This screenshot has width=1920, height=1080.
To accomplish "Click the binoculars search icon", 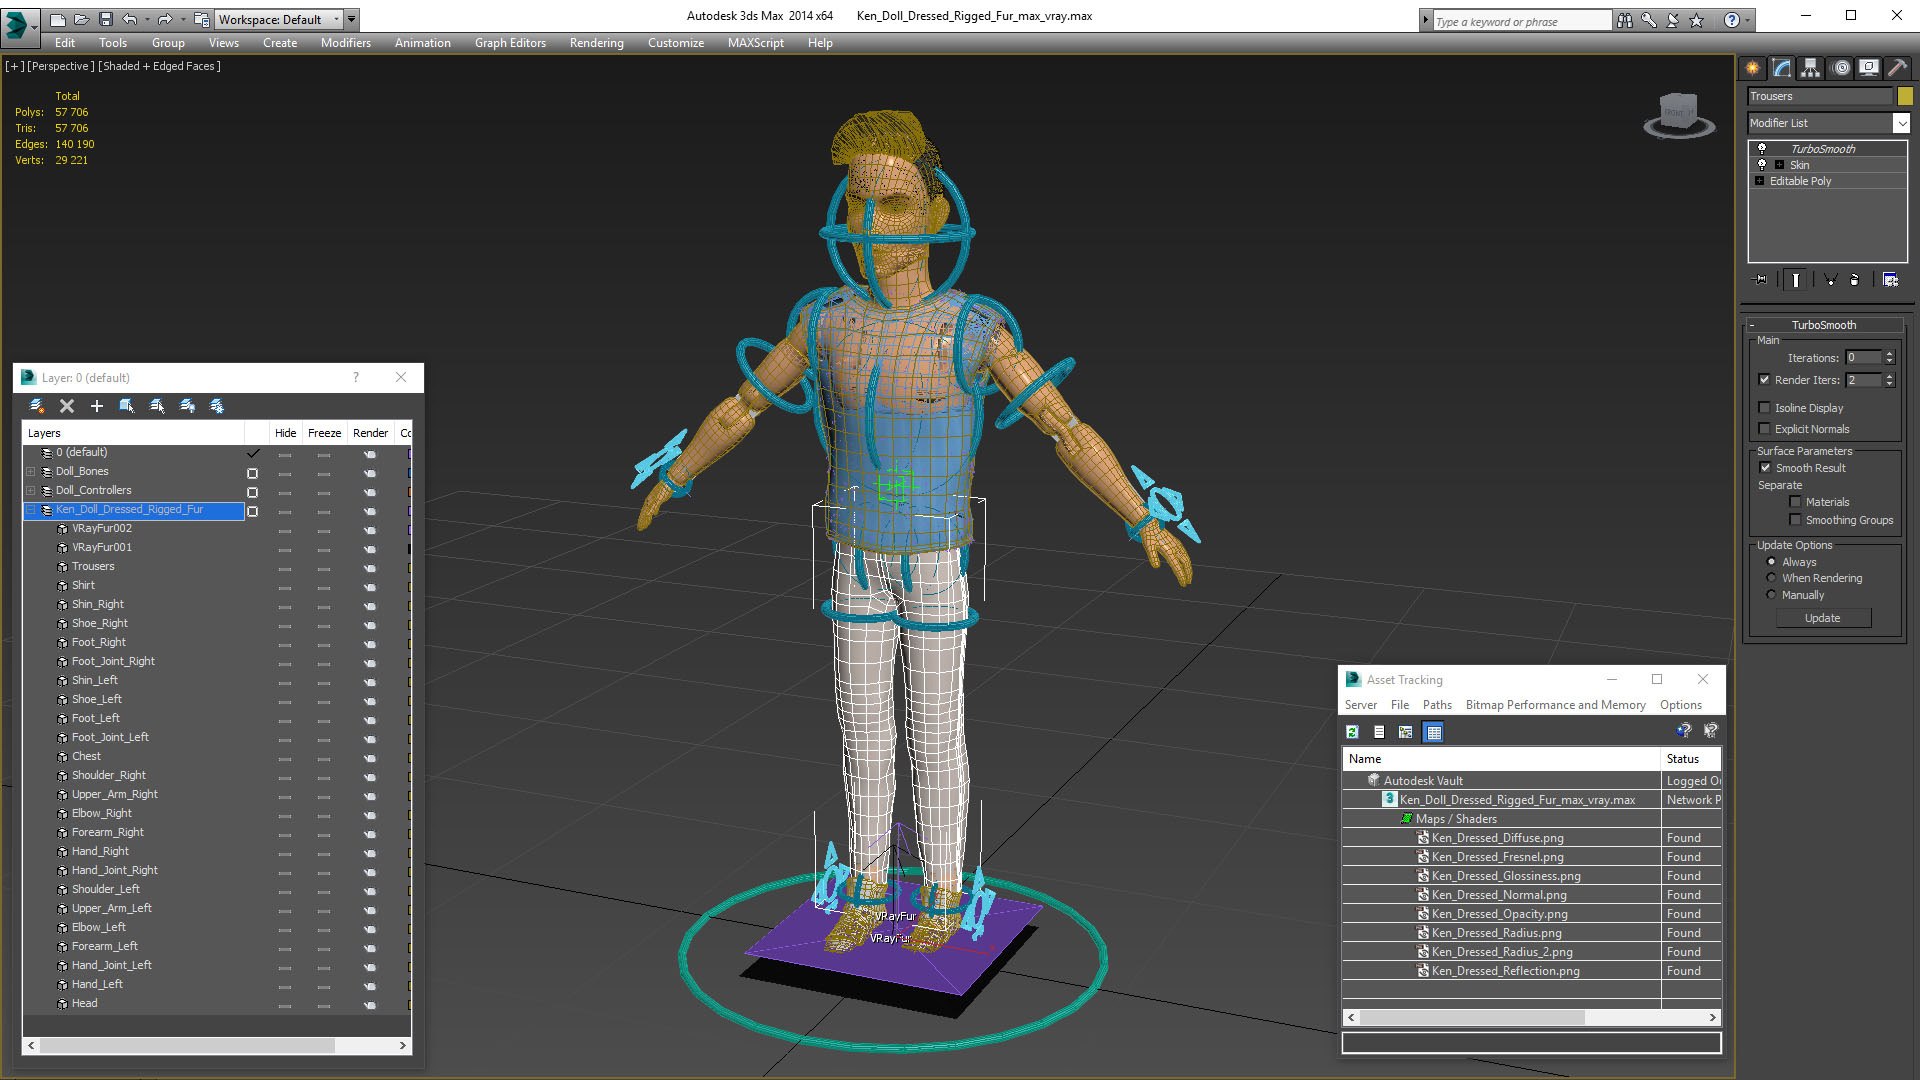I will pyautogui.click(x=1624, y=20).
